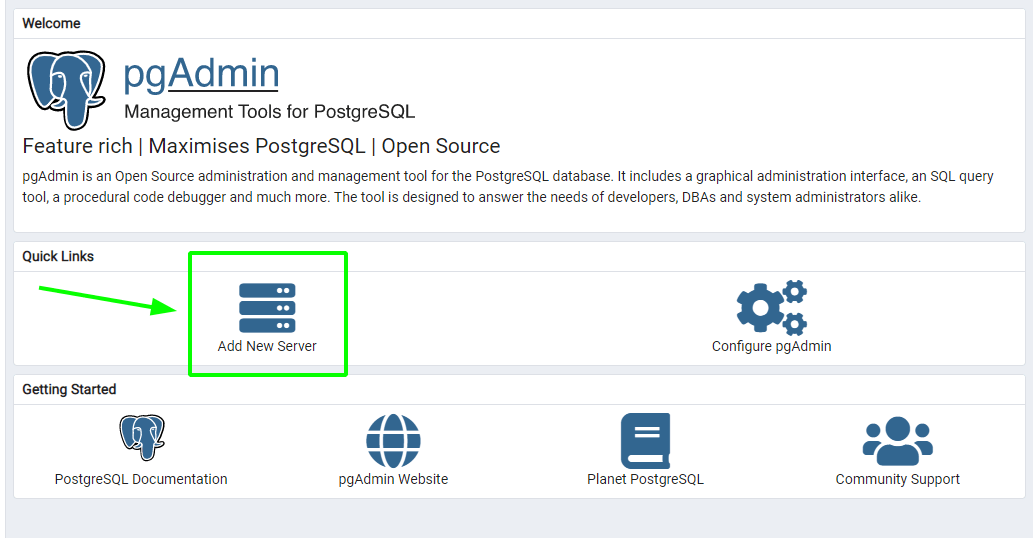Open the Planet PostgreSQL text link
This screenshot has width=1033, height=538.
[645, 479]
